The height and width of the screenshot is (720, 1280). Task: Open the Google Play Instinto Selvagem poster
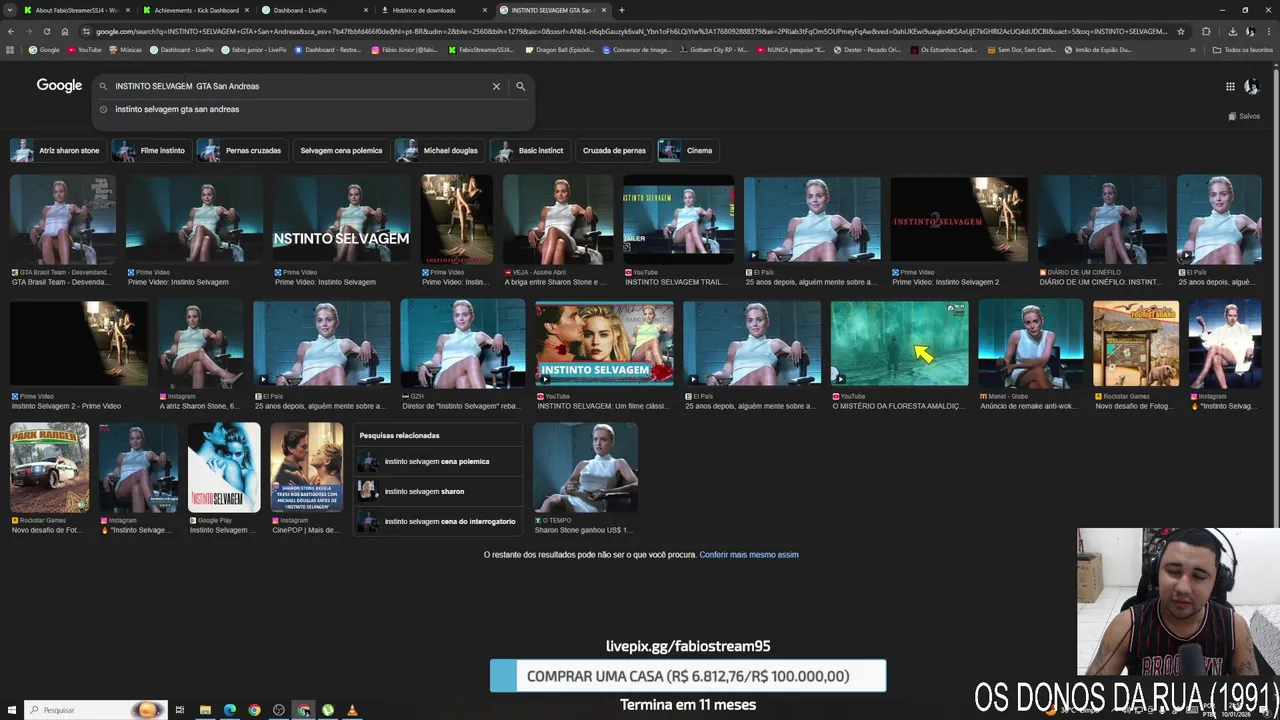click(x=224, y=467)
